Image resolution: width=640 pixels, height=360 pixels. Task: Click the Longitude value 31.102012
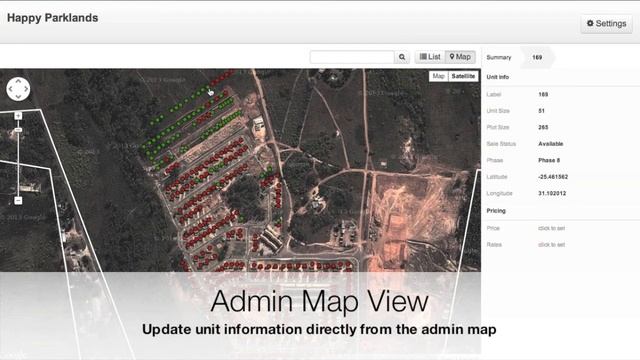tap(552, 193)
